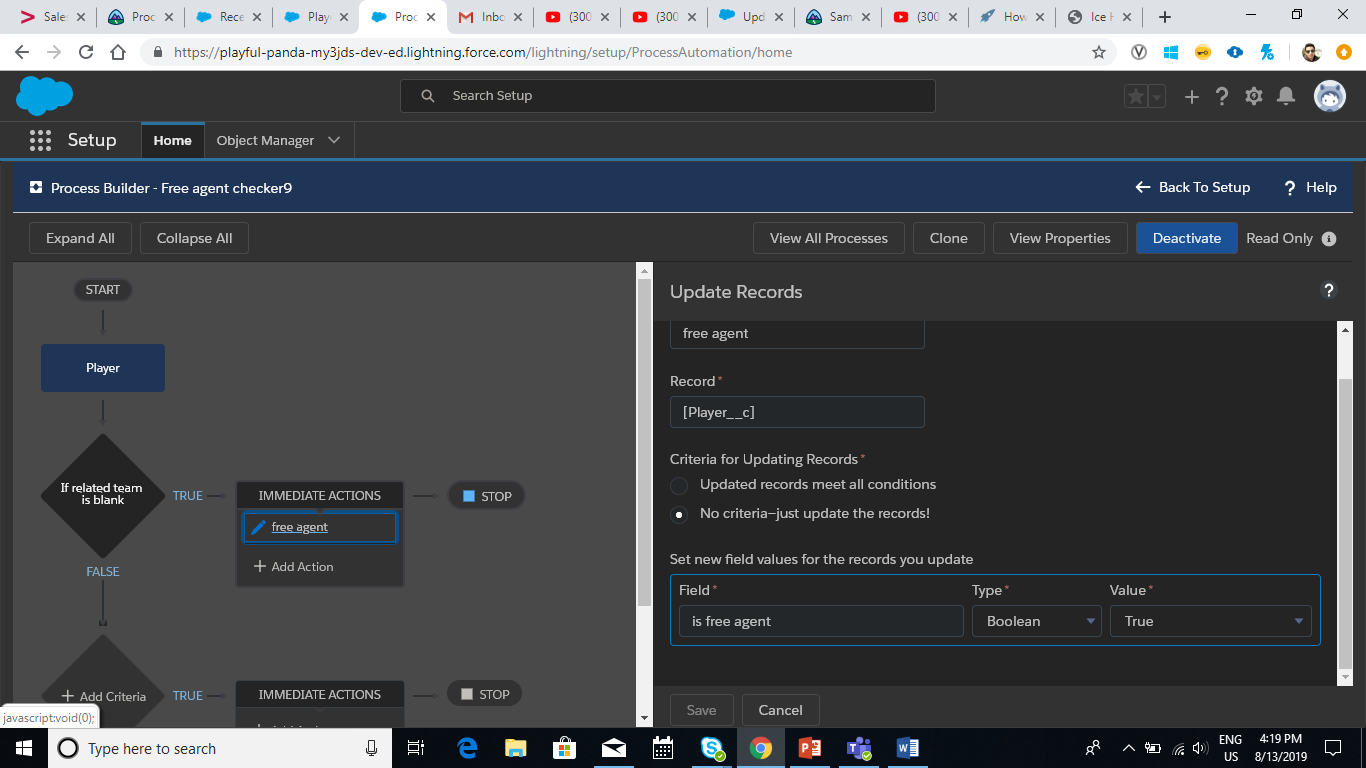This screenshot has height=768, width=1366.
Task: Click the Cortana microphone icon
Action: pyautogui.click(x=371, y=748)
